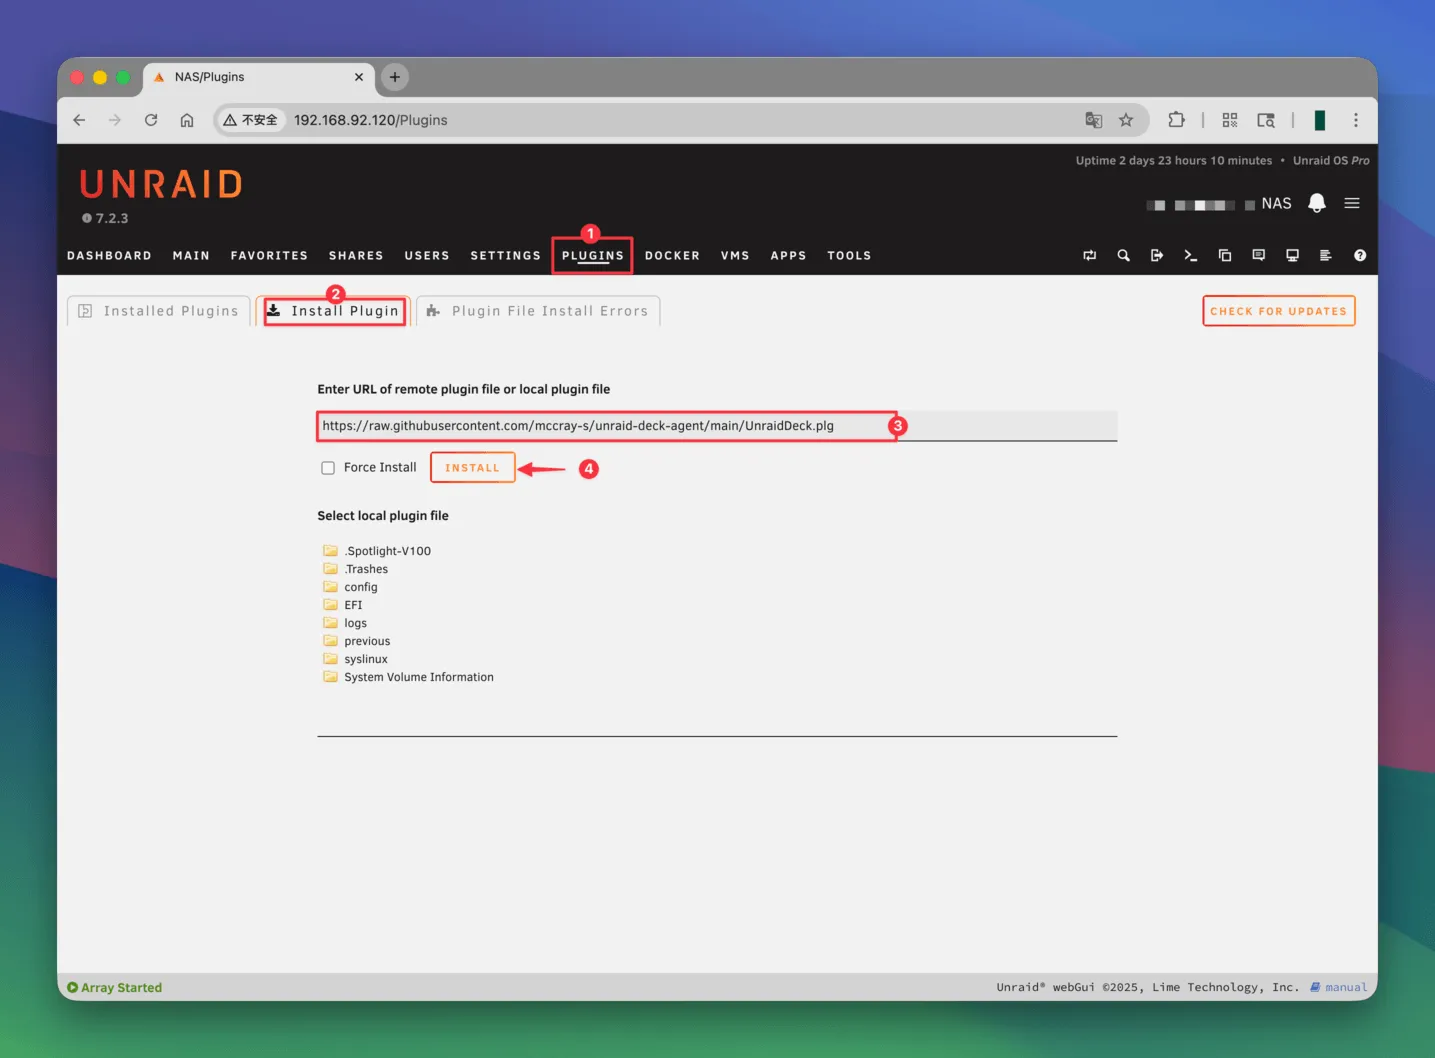Click the browser forward arrow
The width and height of the screenshot is (1435, 1058).
click(115, 120)
